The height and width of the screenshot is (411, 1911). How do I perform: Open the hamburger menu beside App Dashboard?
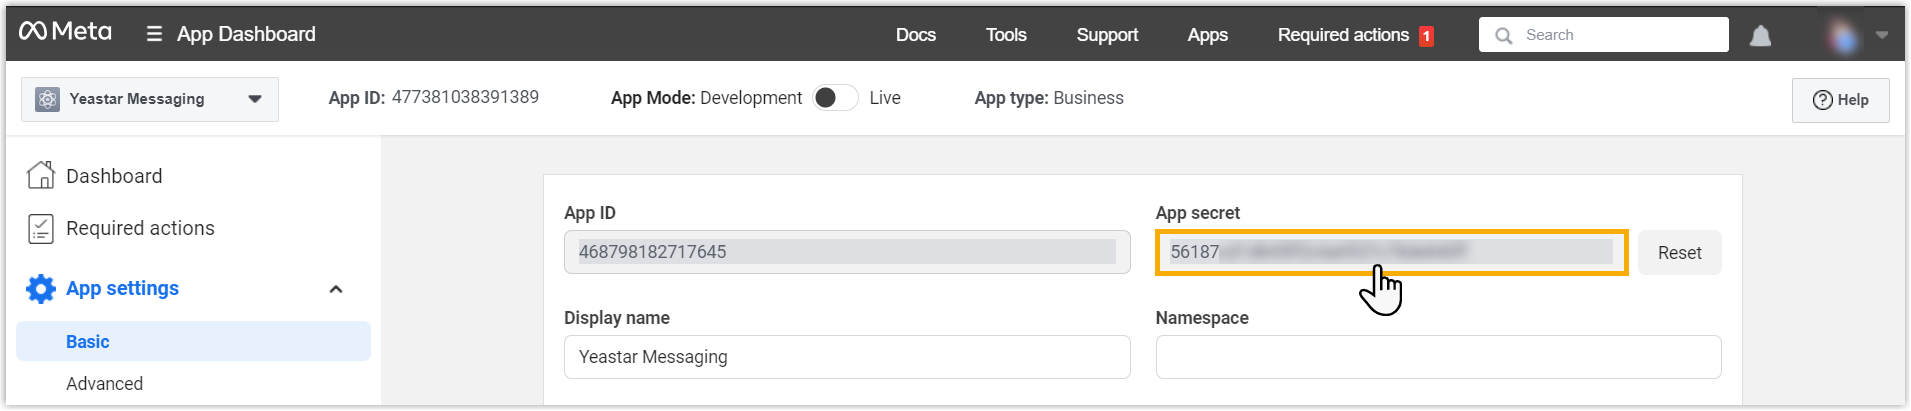pyautogui.click(x=154, y=34)
